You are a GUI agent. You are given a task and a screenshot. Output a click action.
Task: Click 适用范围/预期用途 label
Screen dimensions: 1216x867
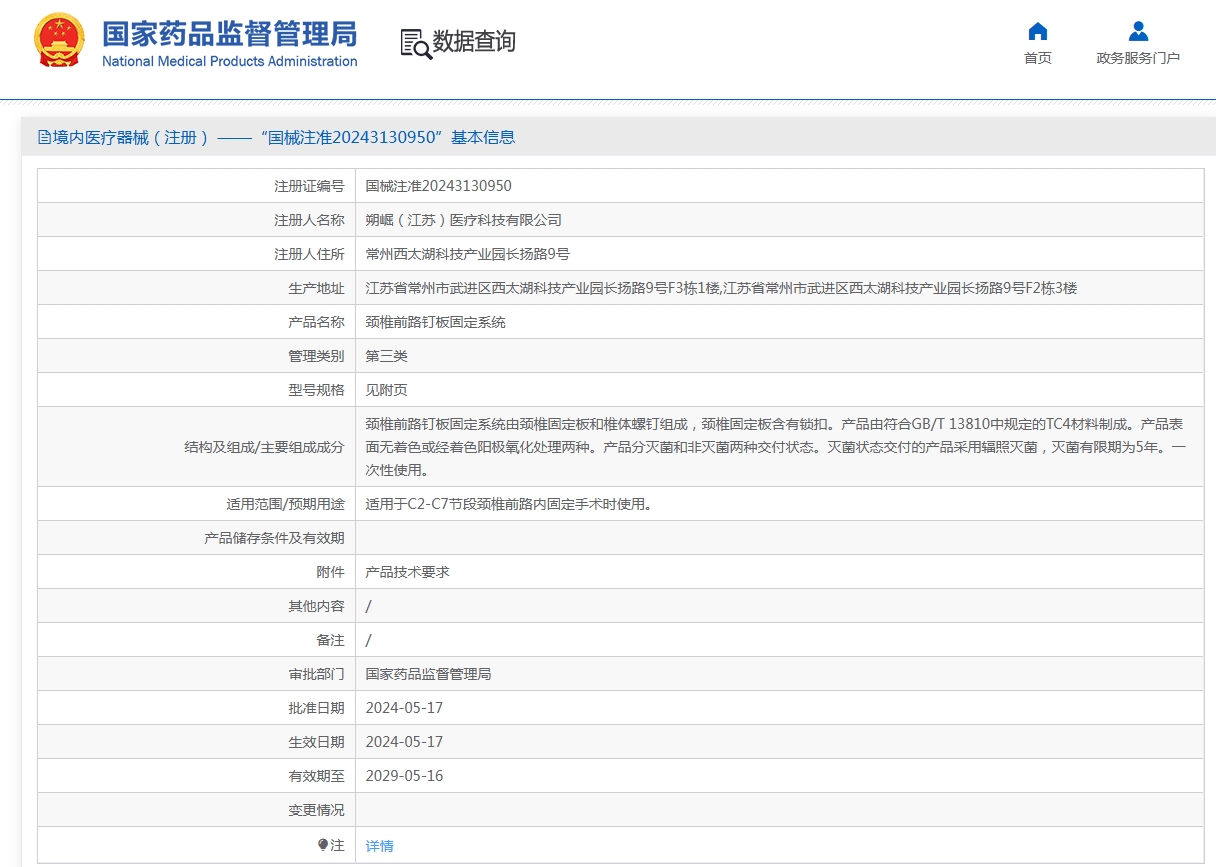(x=285, y=504)
